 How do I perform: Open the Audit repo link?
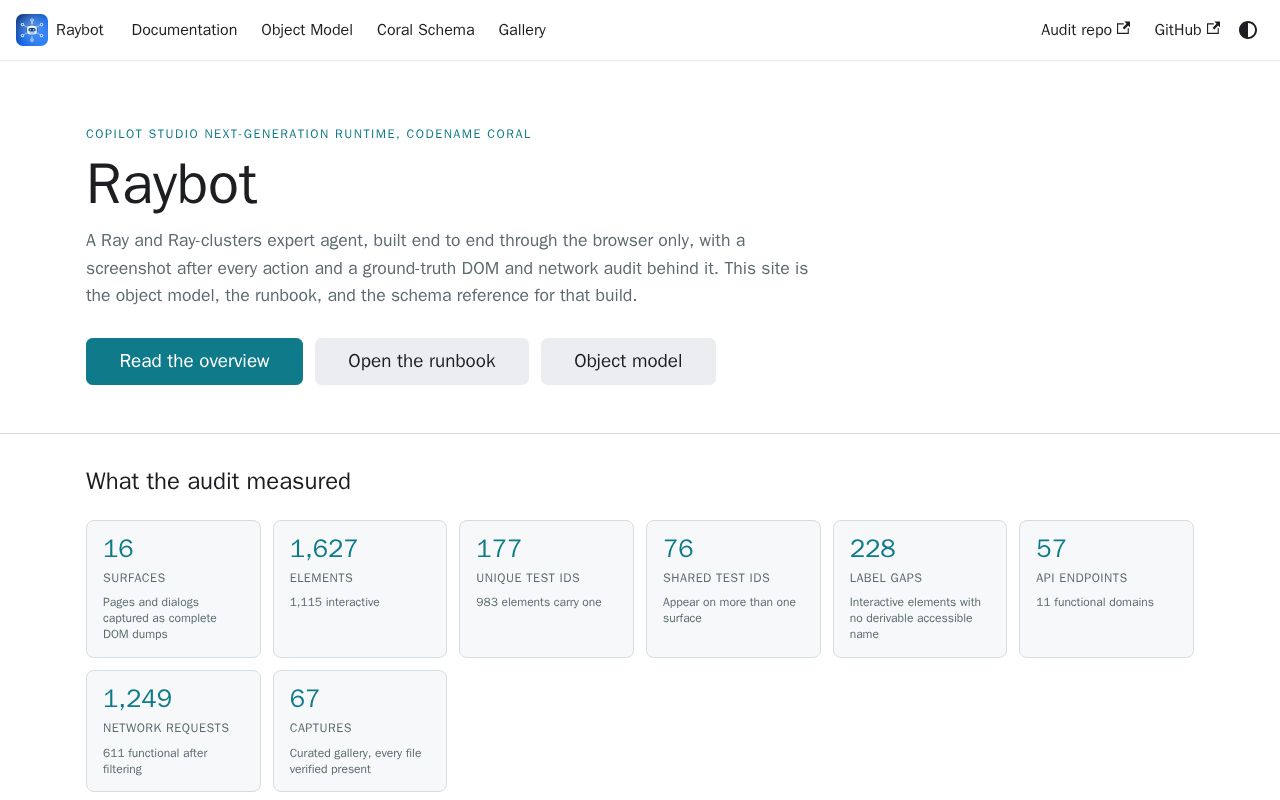point(1085,30)
